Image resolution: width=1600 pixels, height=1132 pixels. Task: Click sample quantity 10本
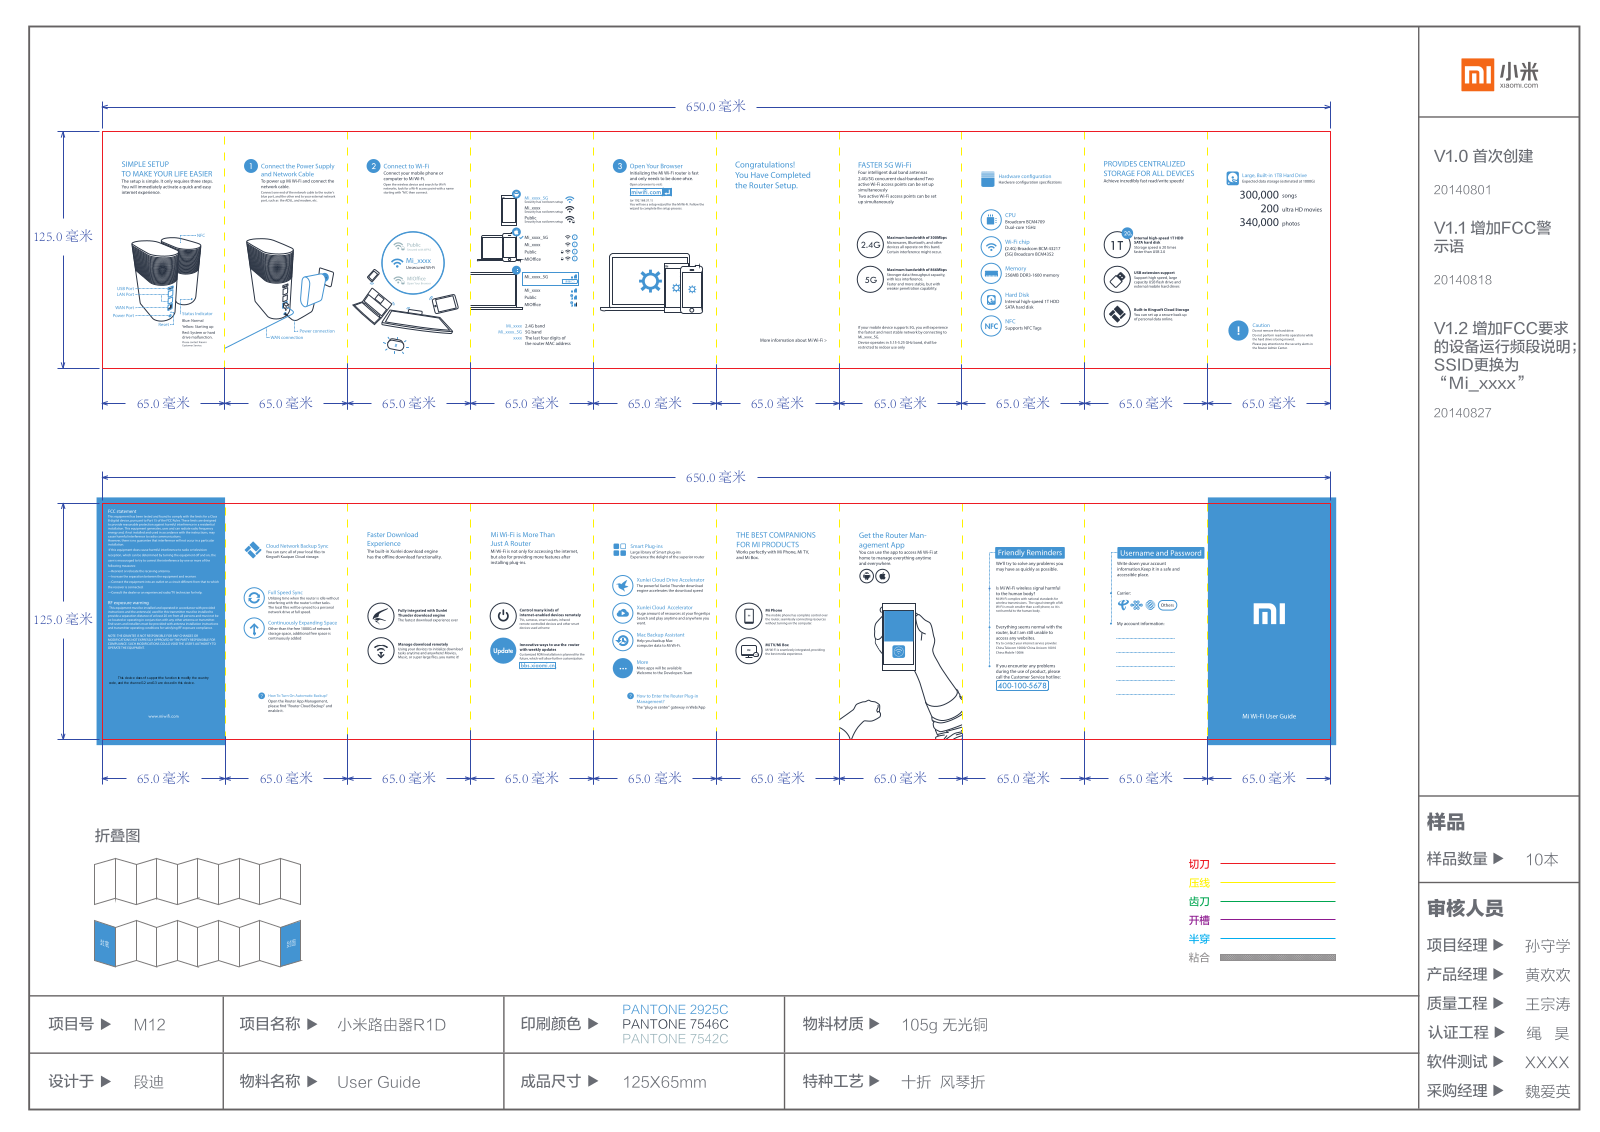coord(1541,859)
